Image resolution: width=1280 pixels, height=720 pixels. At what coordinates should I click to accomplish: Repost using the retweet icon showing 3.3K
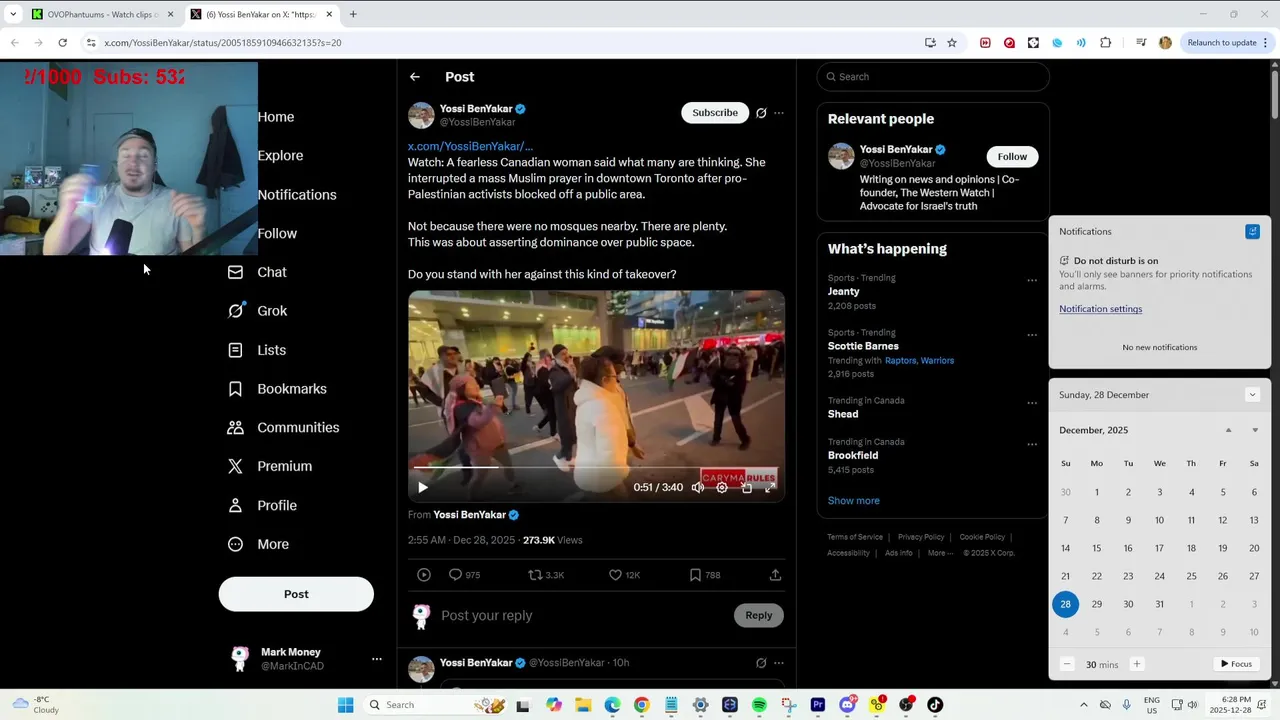tap(546, 575)
